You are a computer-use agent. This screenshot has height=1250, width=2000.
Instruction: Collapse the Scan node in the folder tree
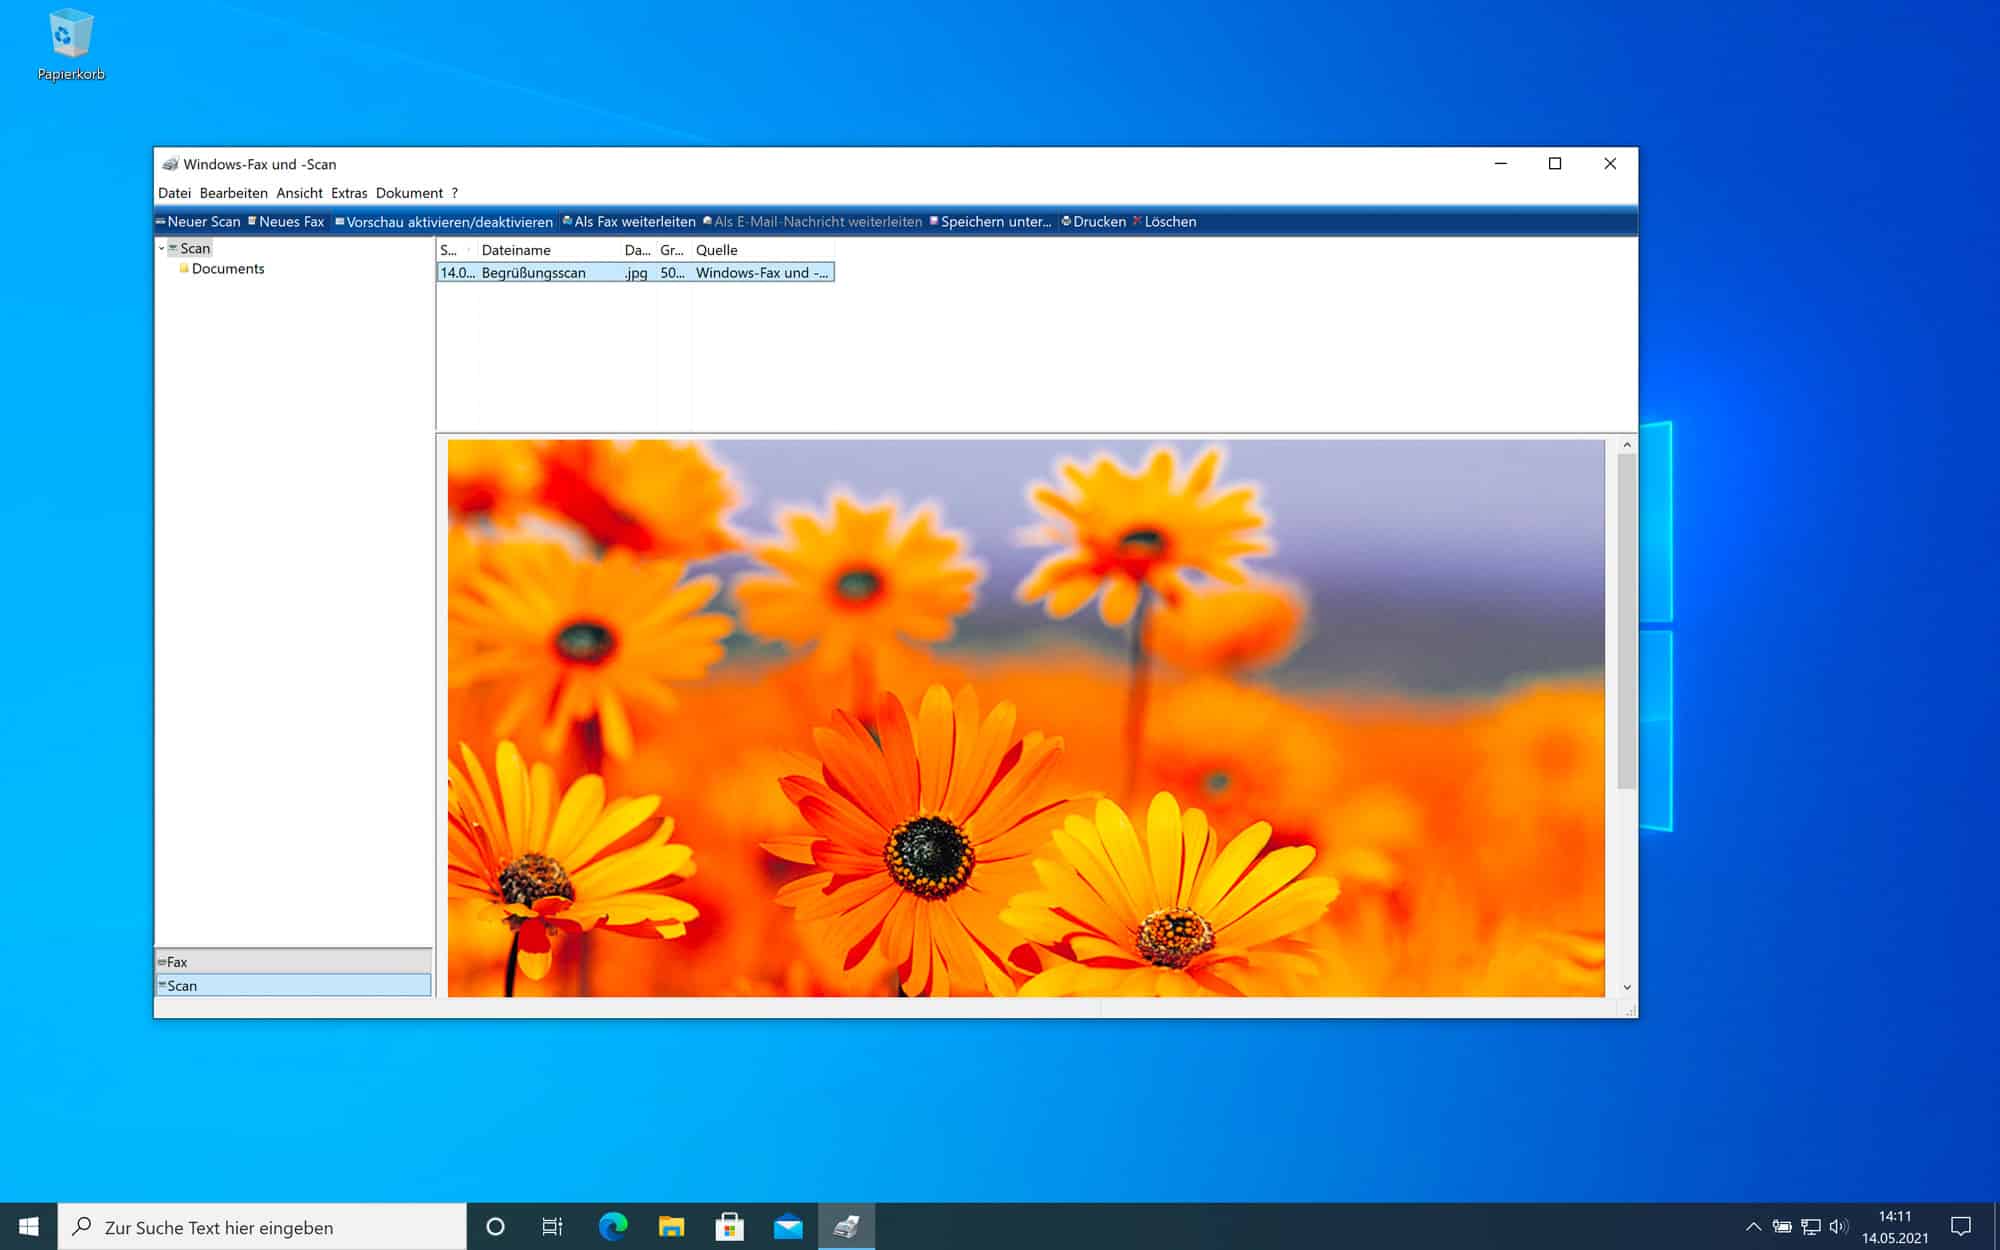[163, 248]
